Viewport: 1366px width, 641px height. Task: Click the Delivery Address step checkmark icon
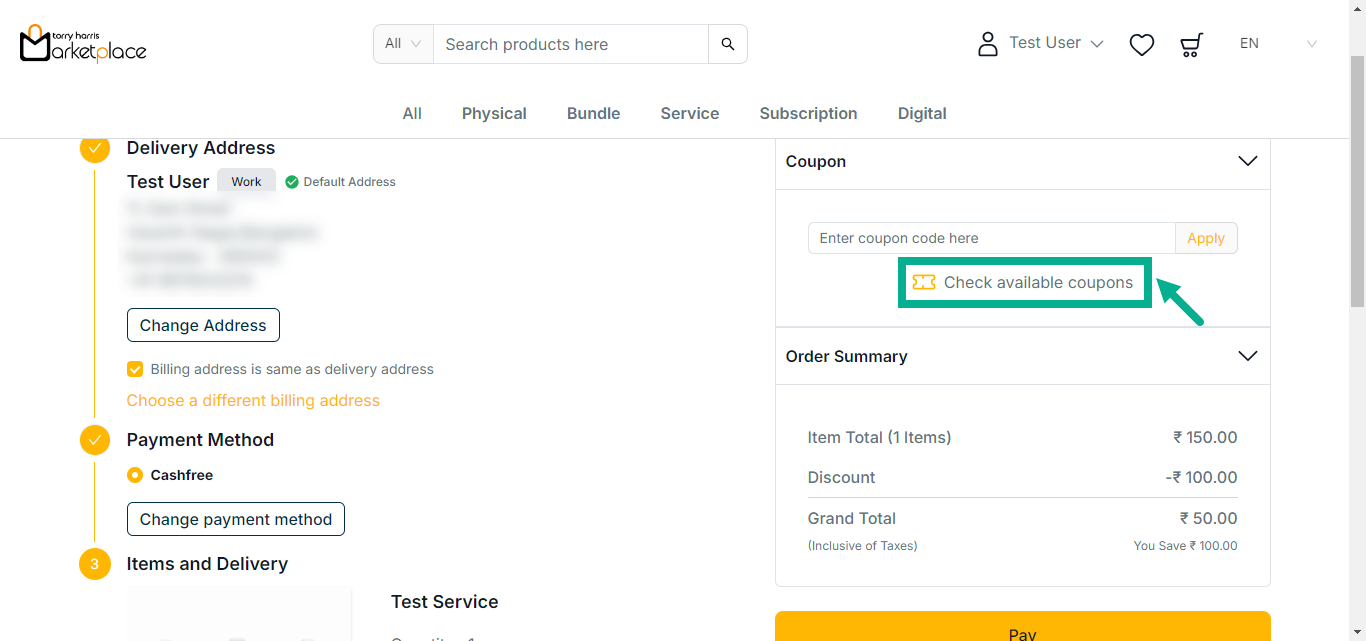point(95,148)
